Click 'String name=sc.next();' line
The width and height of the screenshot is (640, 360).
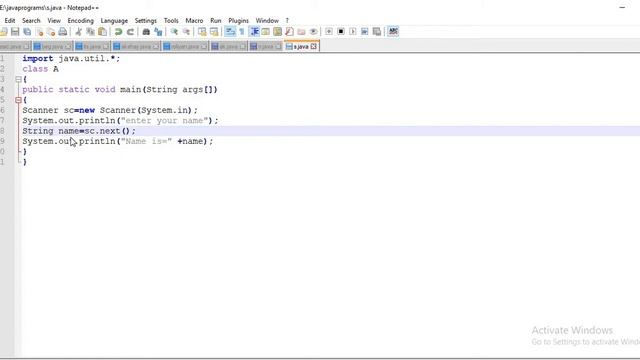tap(79, 131)
